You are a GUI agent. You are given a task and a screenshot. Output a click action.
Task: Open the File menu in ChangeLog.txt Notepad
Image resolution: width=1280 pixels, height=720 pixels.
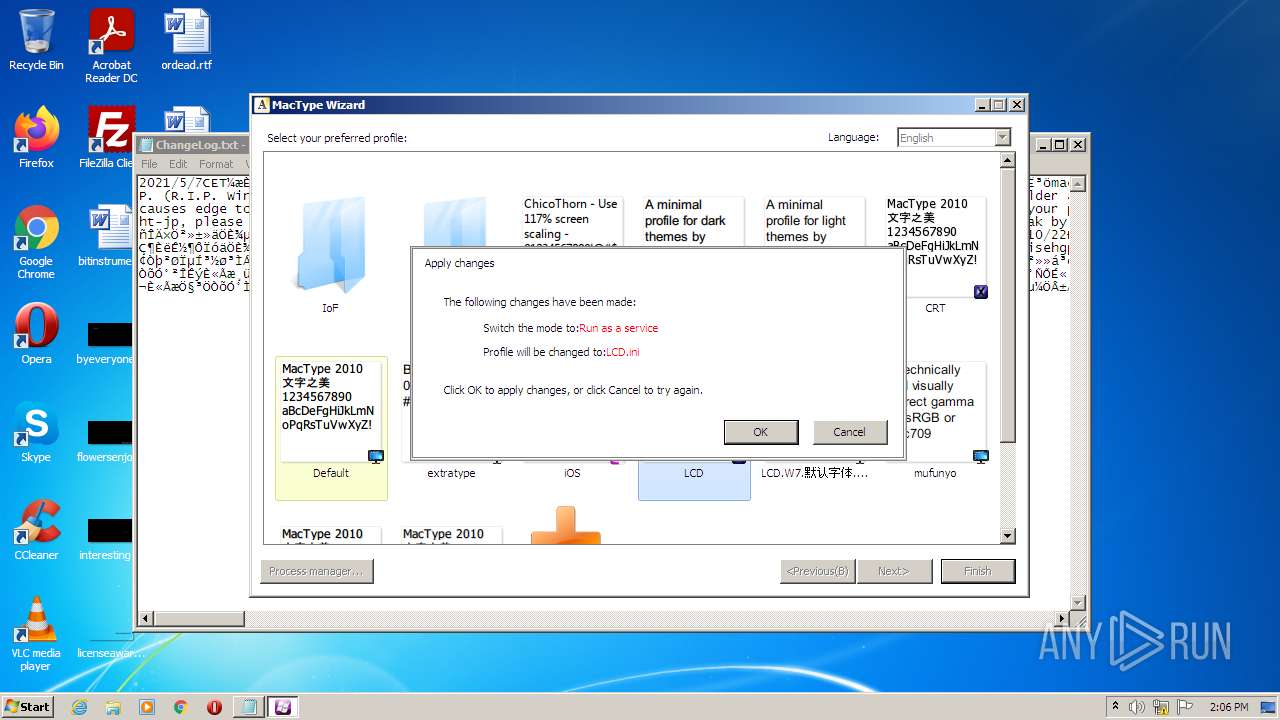[x=149, y=164]
